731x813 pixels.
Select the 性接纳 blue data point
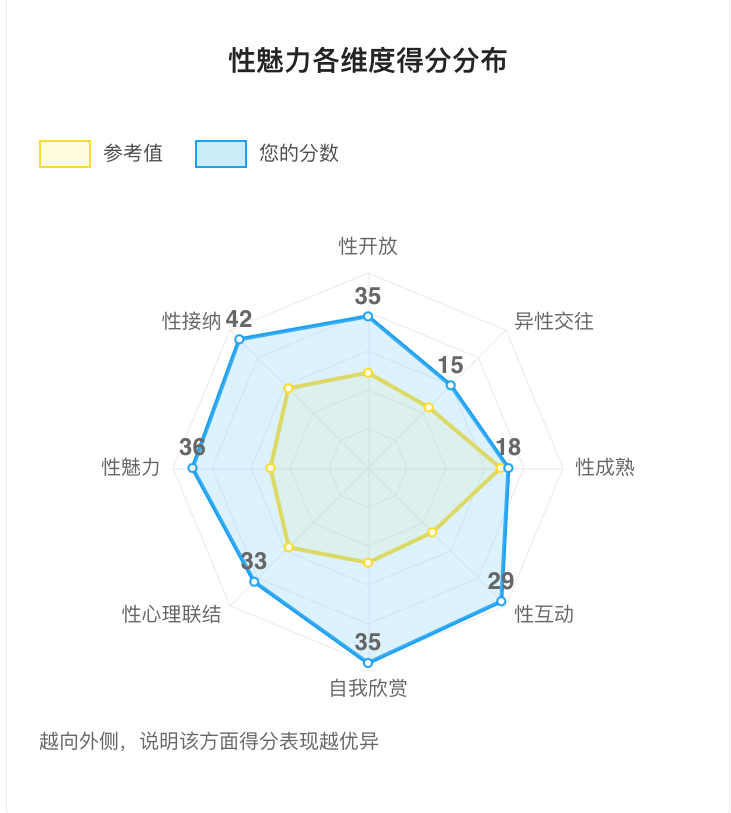click(239, 339)
